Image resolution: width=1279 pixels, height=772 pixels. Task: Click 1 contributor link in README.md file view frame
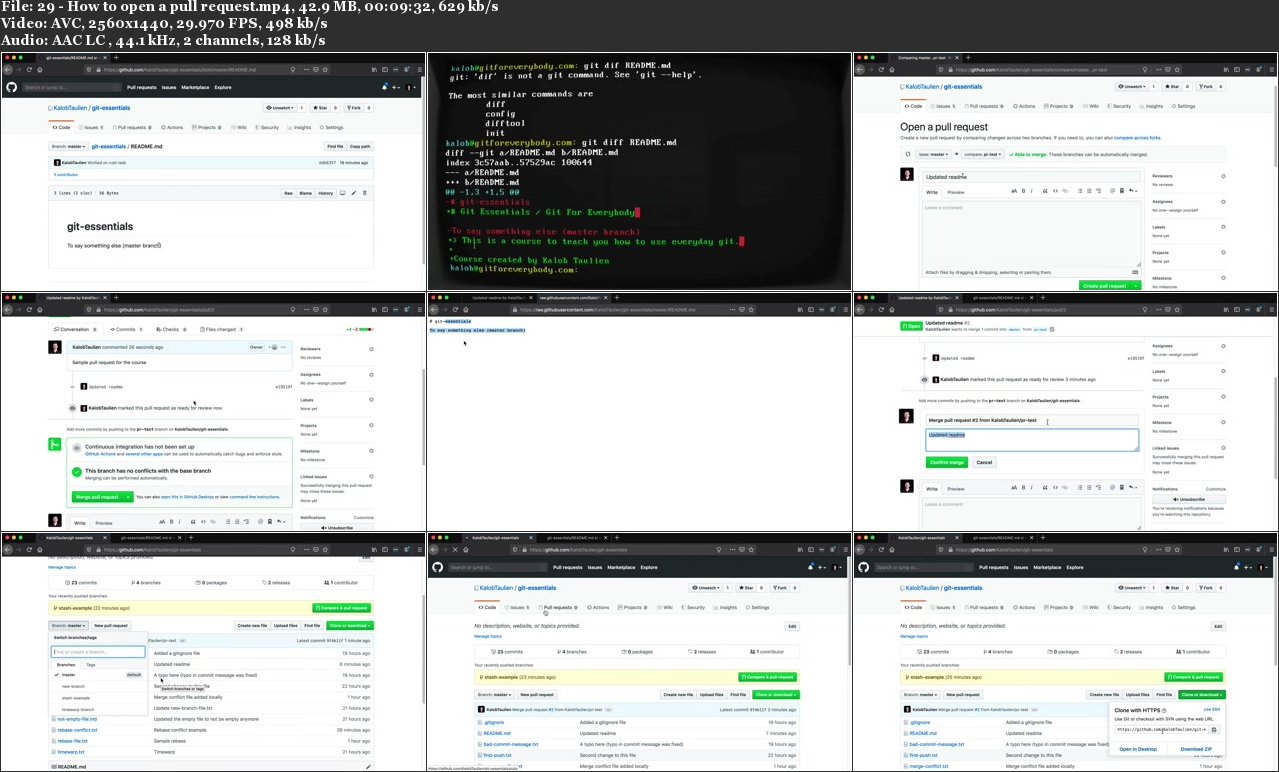65,174
